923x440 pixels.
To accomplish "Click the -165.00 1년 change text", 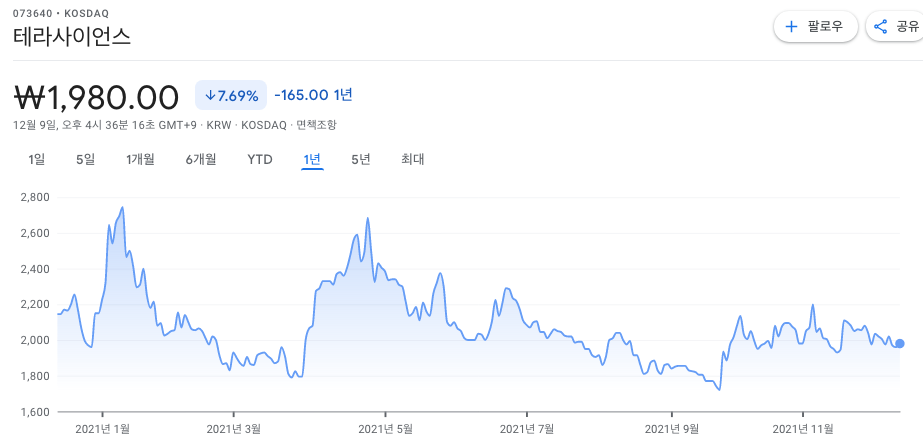I will click(313, 95).
